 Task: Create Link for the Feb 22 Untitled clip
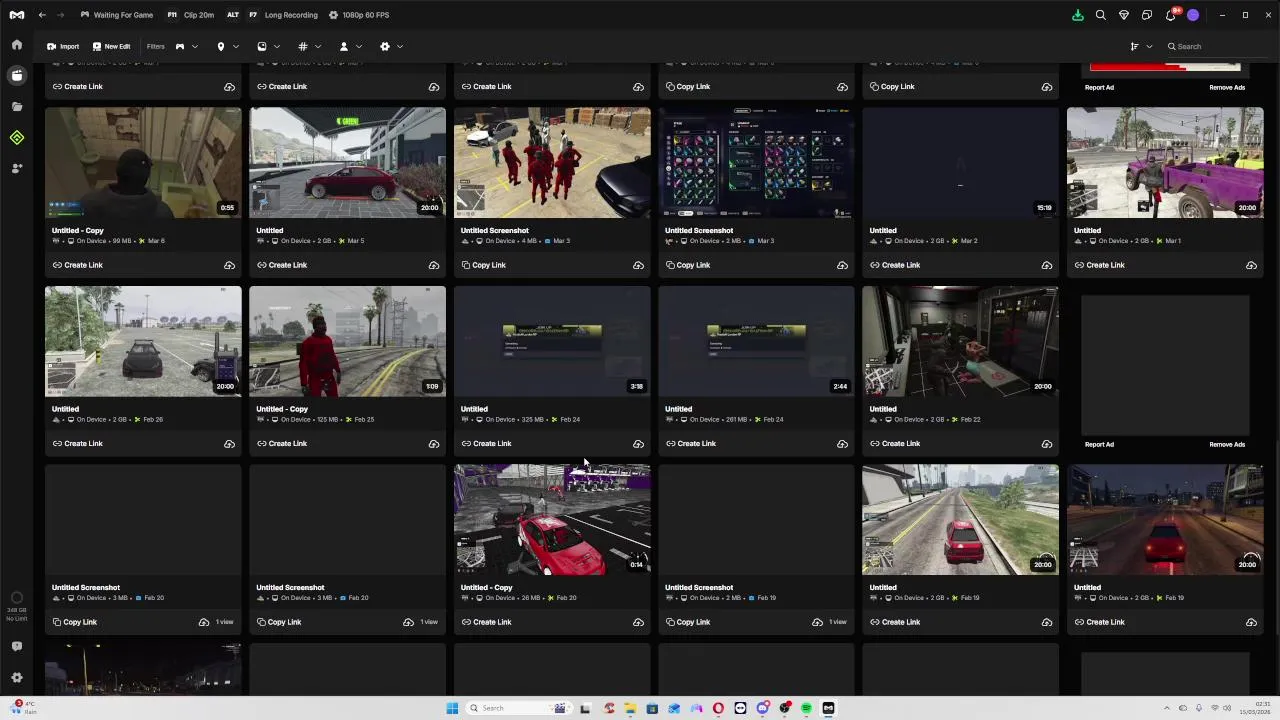(894, 444)
